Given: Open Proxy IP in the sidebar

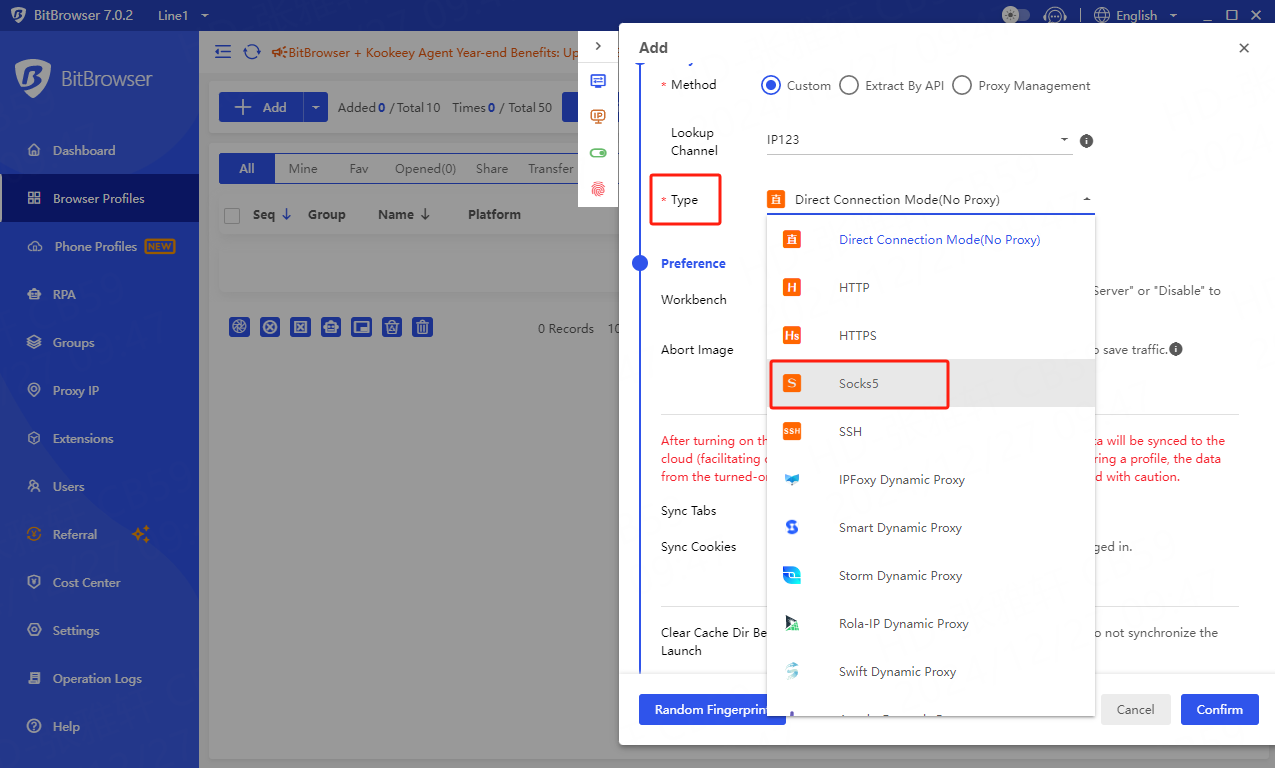Looking at the screenshot, I should 76,391.
